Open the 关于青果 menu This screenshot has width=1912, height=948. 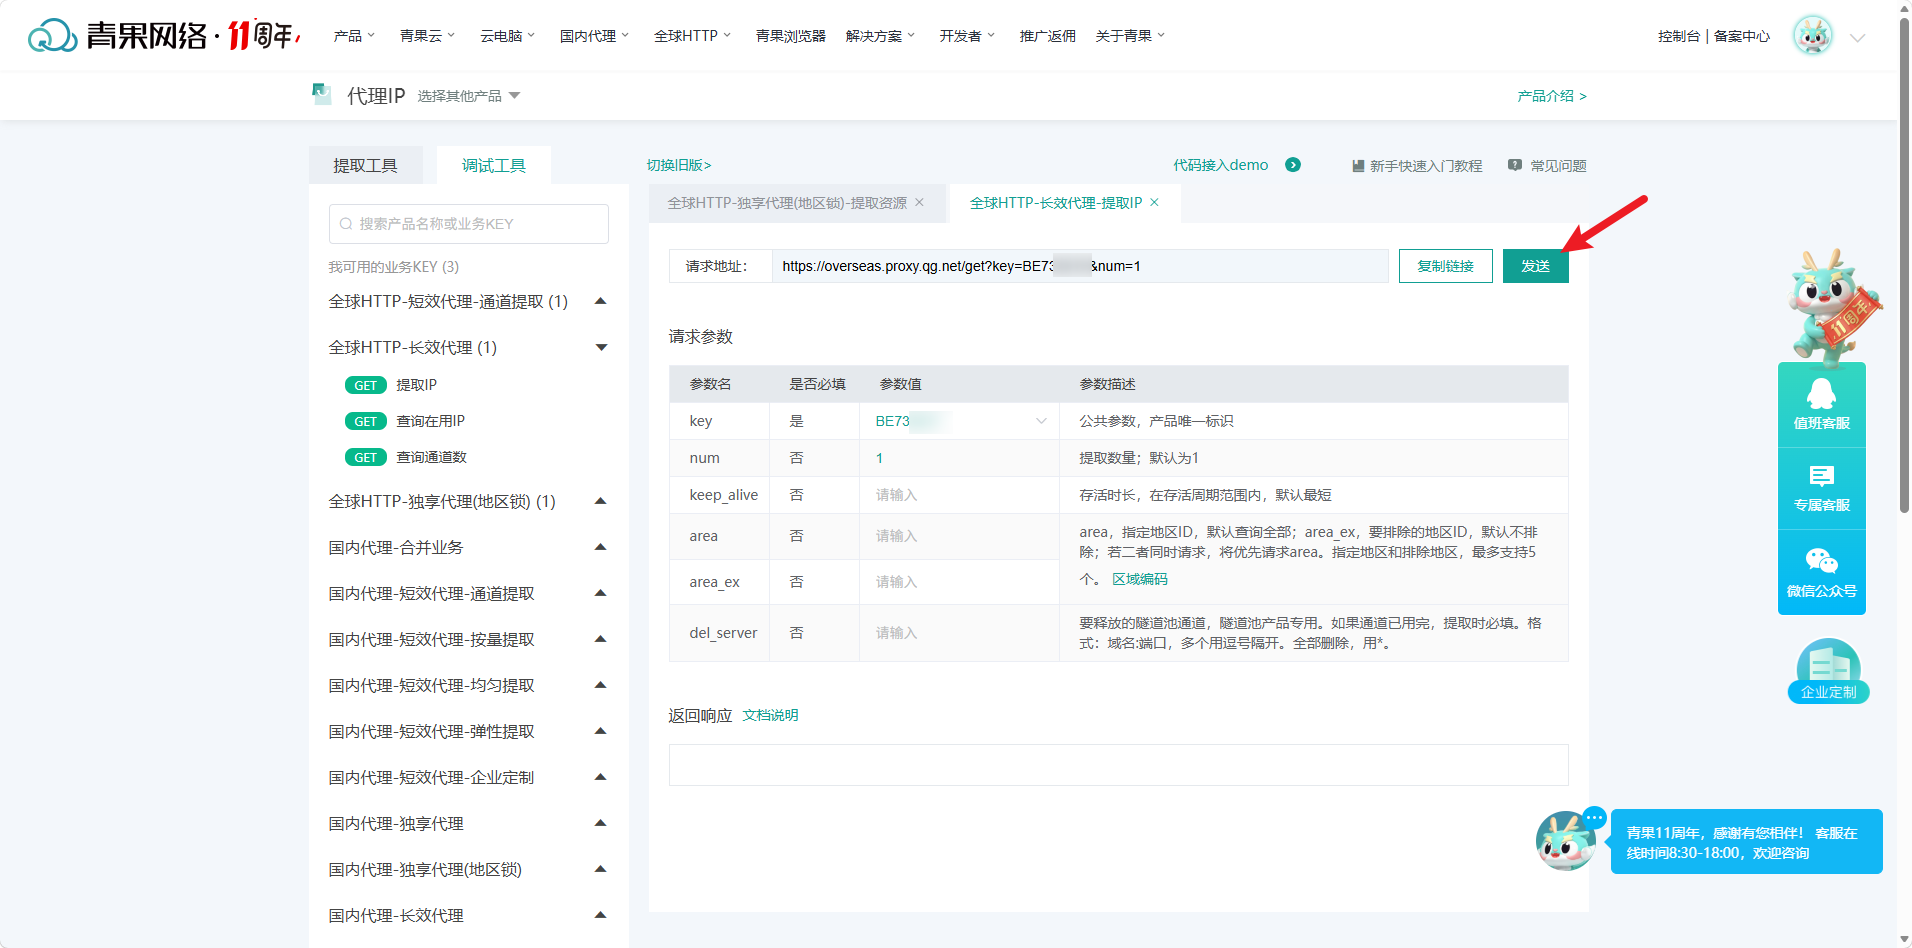click(x=1130, y=36)
